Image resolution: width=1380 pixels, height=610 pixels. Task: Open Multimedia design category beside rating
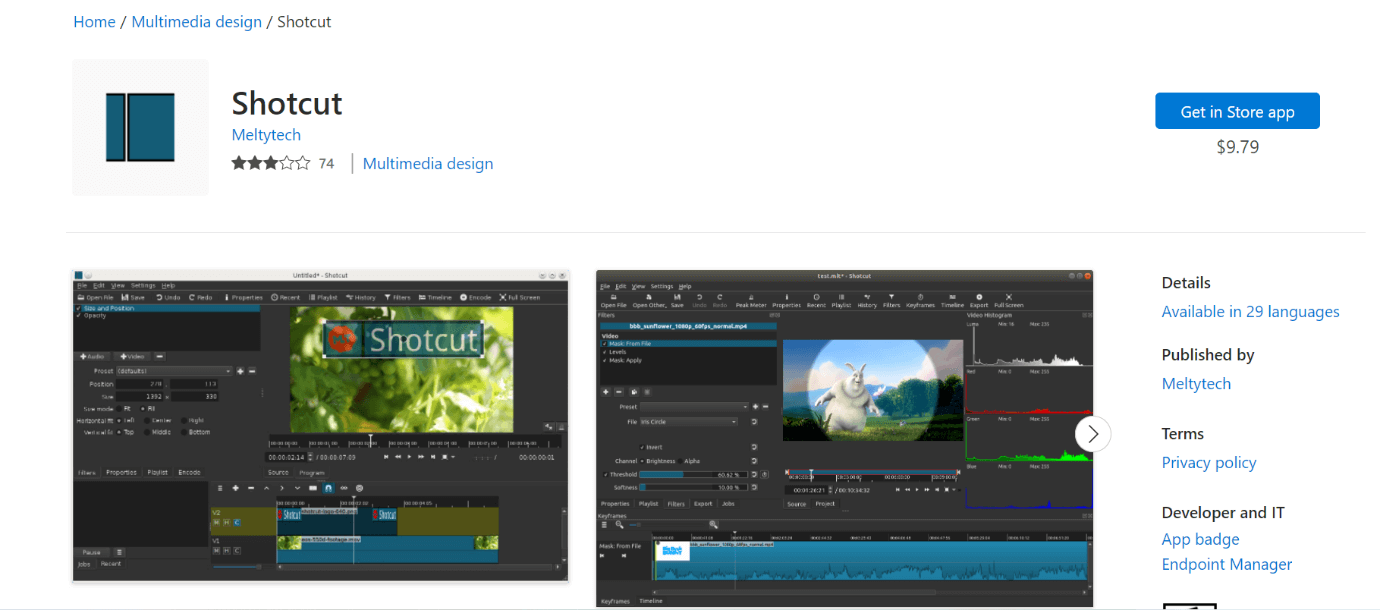pos(428,163)
